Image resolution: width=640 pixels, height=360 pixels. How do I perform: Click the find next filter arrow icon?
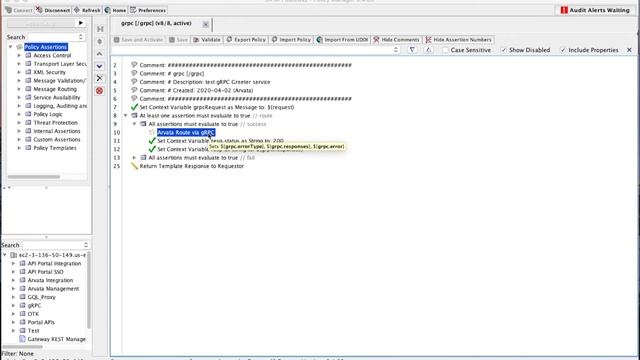(x=412, y=50)
